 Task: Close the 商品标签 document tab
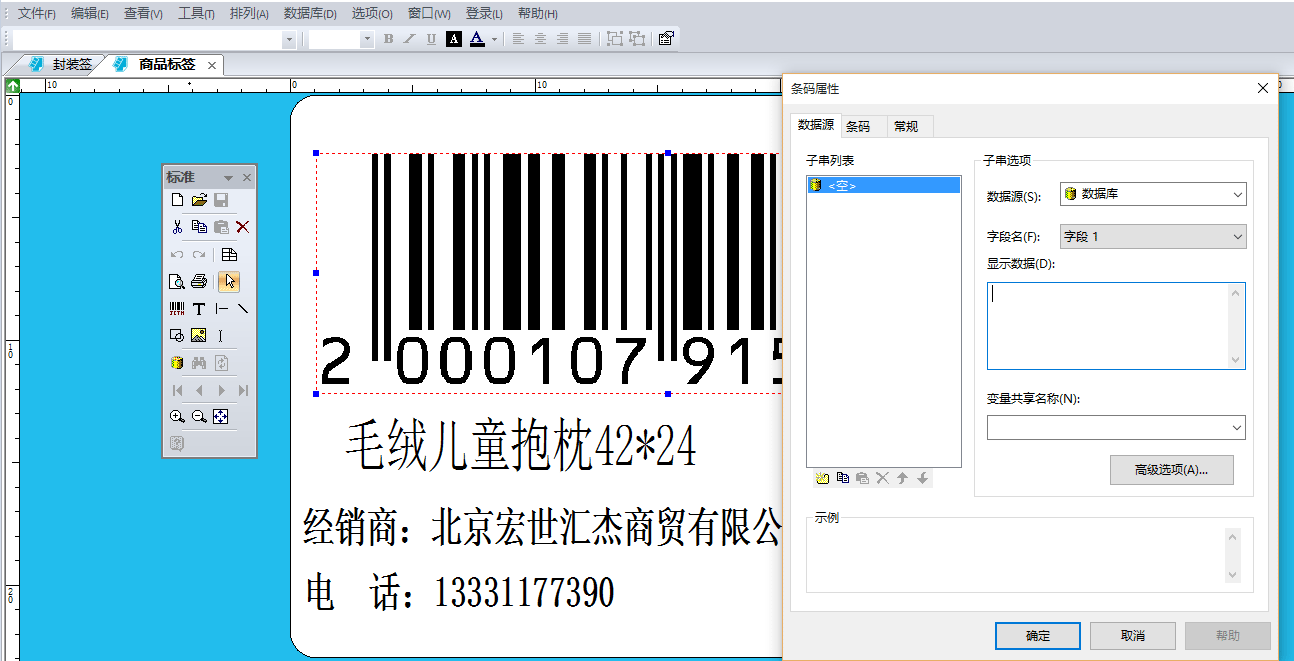pos(211,65)
